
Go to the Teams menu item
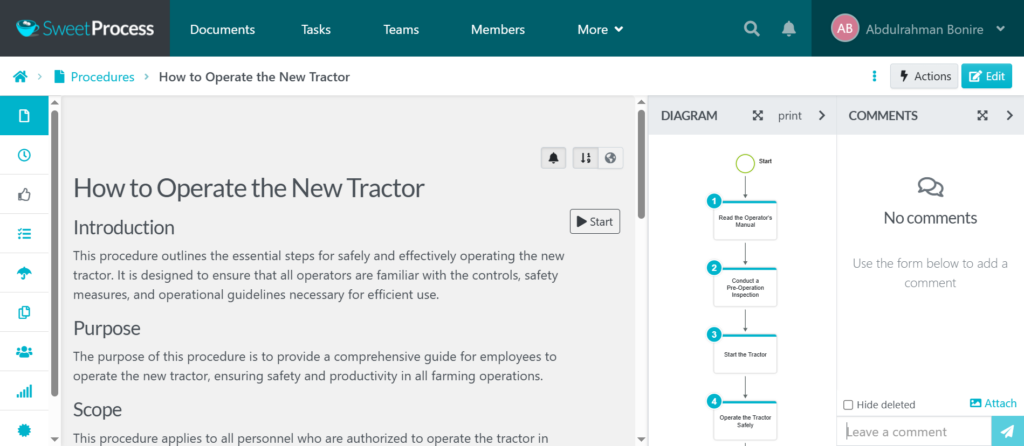click(401, 29)
